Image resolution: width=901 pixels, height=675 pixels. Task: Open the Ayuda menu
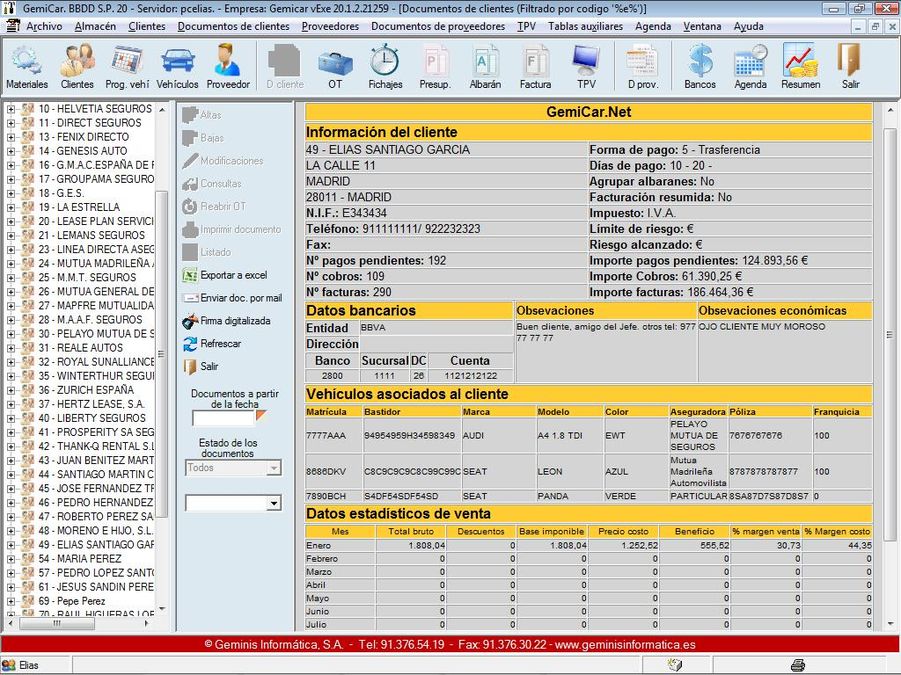tap(748, 26)
